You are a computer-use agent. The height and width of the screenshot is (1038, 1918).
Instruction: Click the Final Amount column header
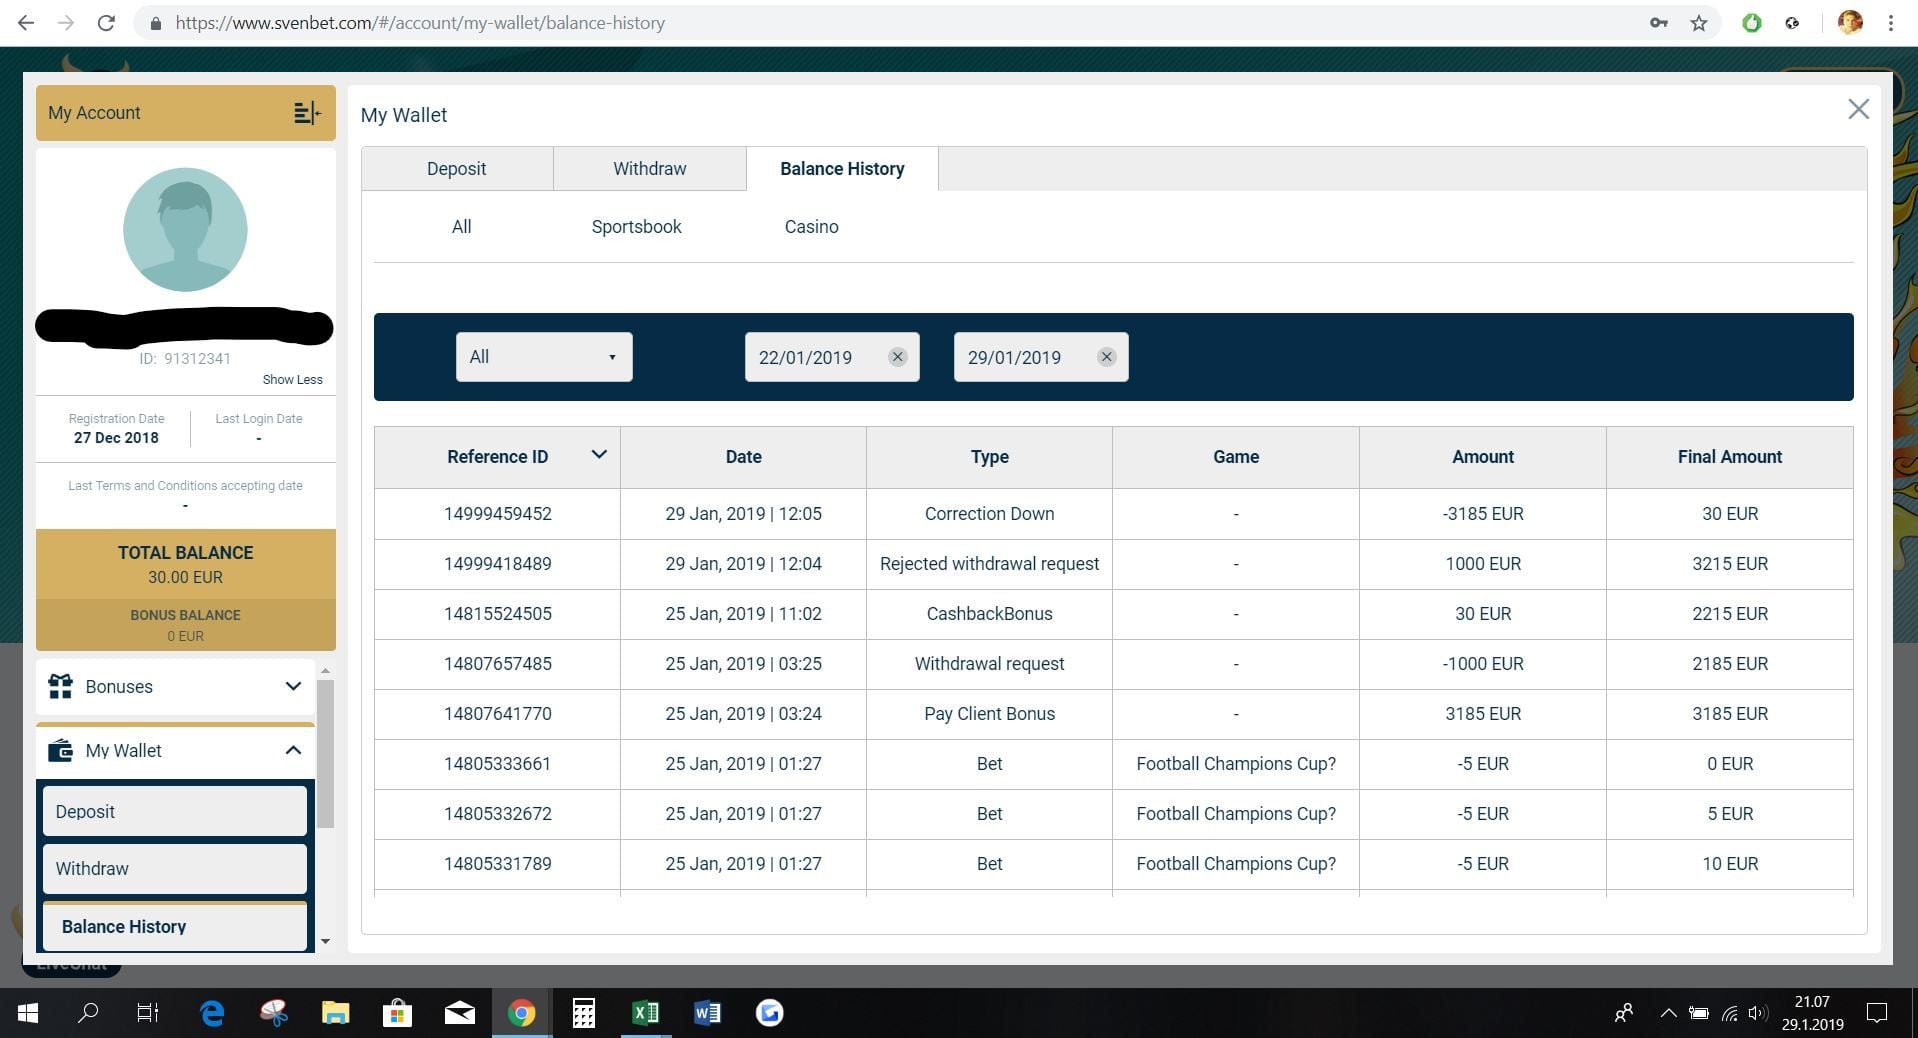(1729, 457)
